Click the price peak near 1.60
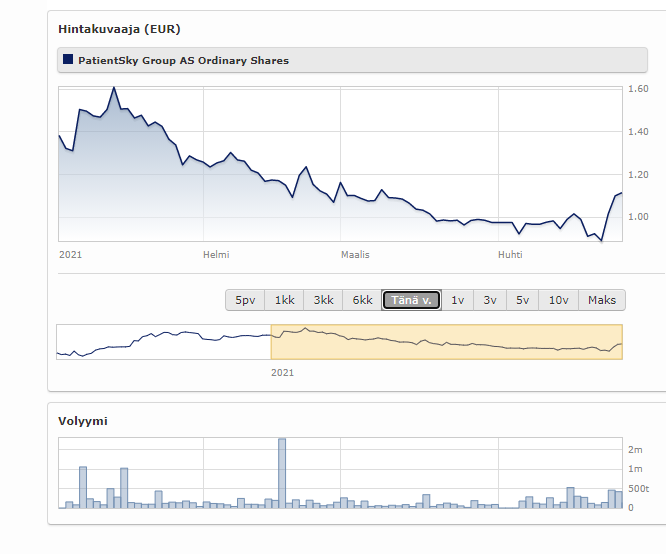666x554 pixels. (x=114, y=88)
